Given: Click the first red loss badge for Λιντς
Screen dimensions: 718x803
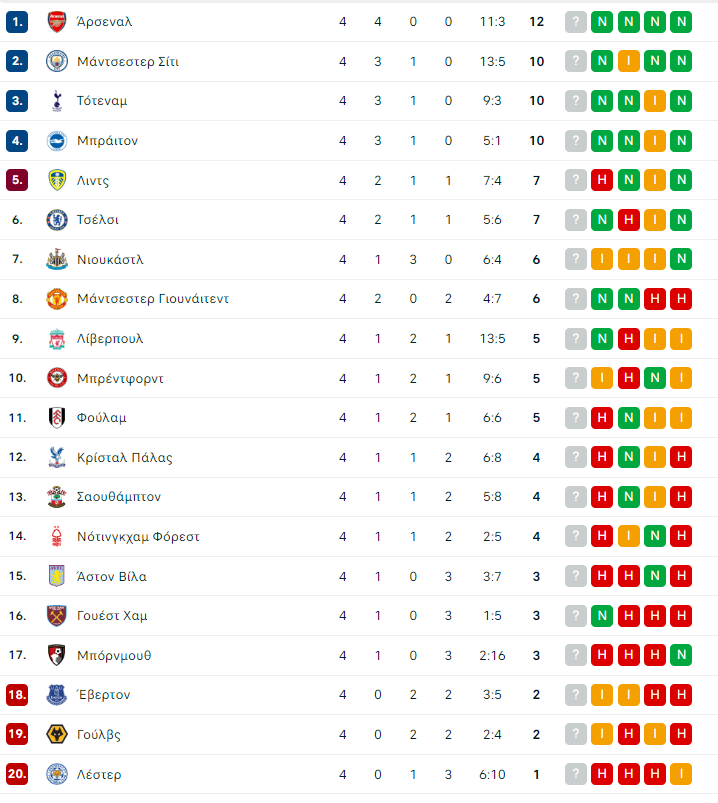Looking at the screenshot, I should tap(602, 180).
